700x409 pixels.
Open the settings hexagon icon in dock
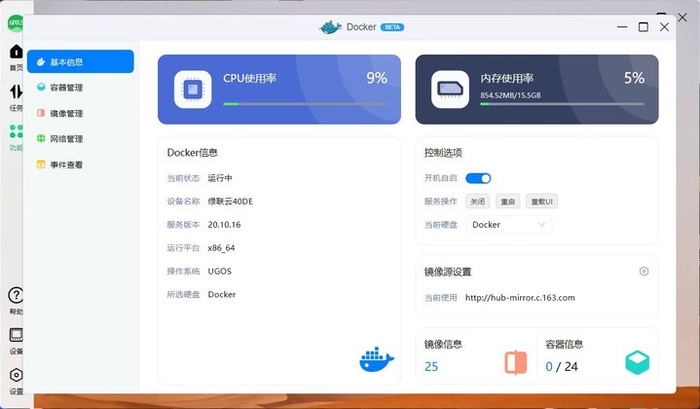tap(16, 375)
